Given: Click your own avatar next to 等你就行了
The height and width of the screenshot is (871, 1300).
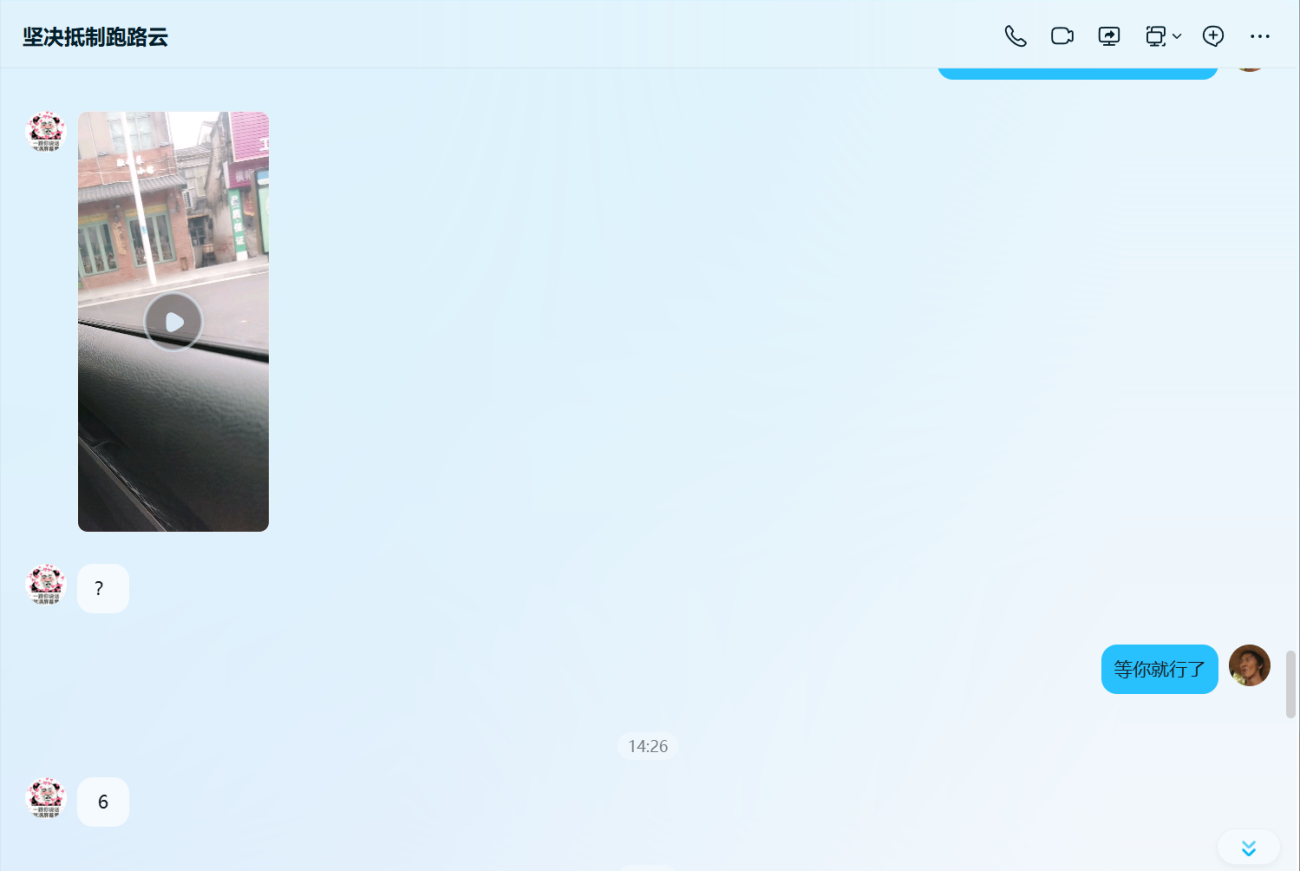Looking at the screenshot, I should click(1249, 666).
